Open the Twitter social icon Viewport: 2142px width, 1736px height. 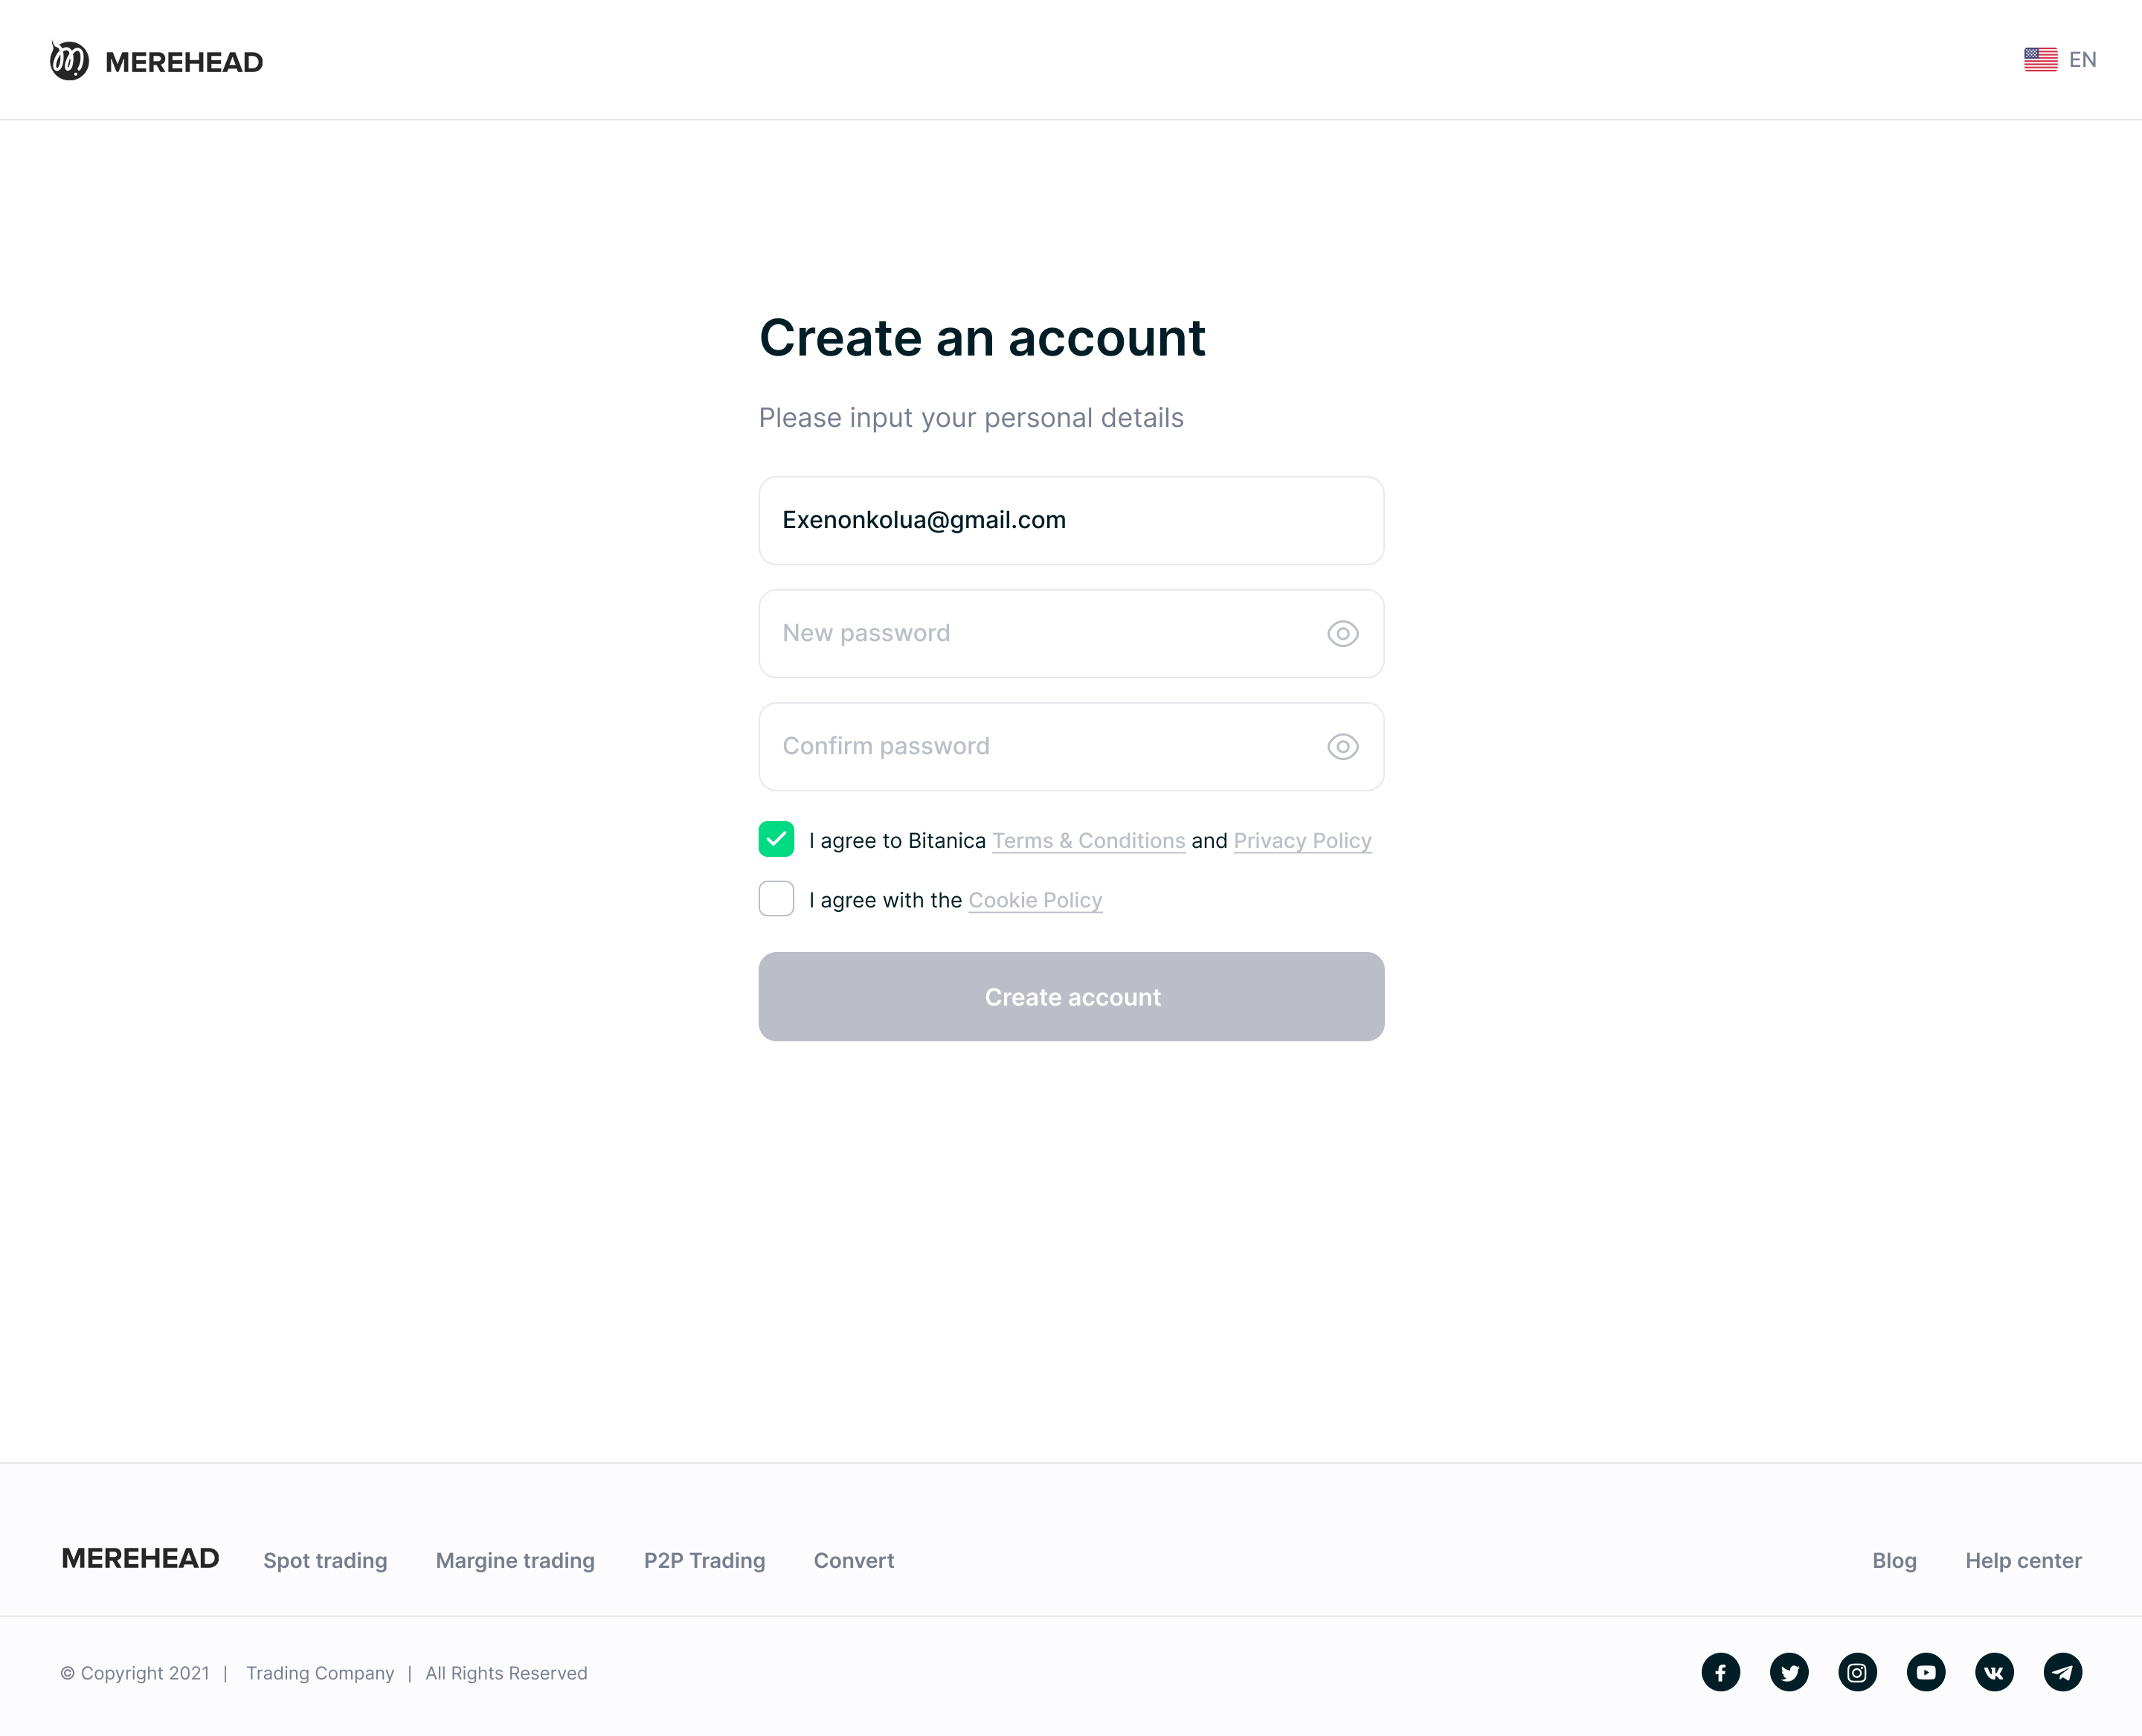tap(1789, 1672)
